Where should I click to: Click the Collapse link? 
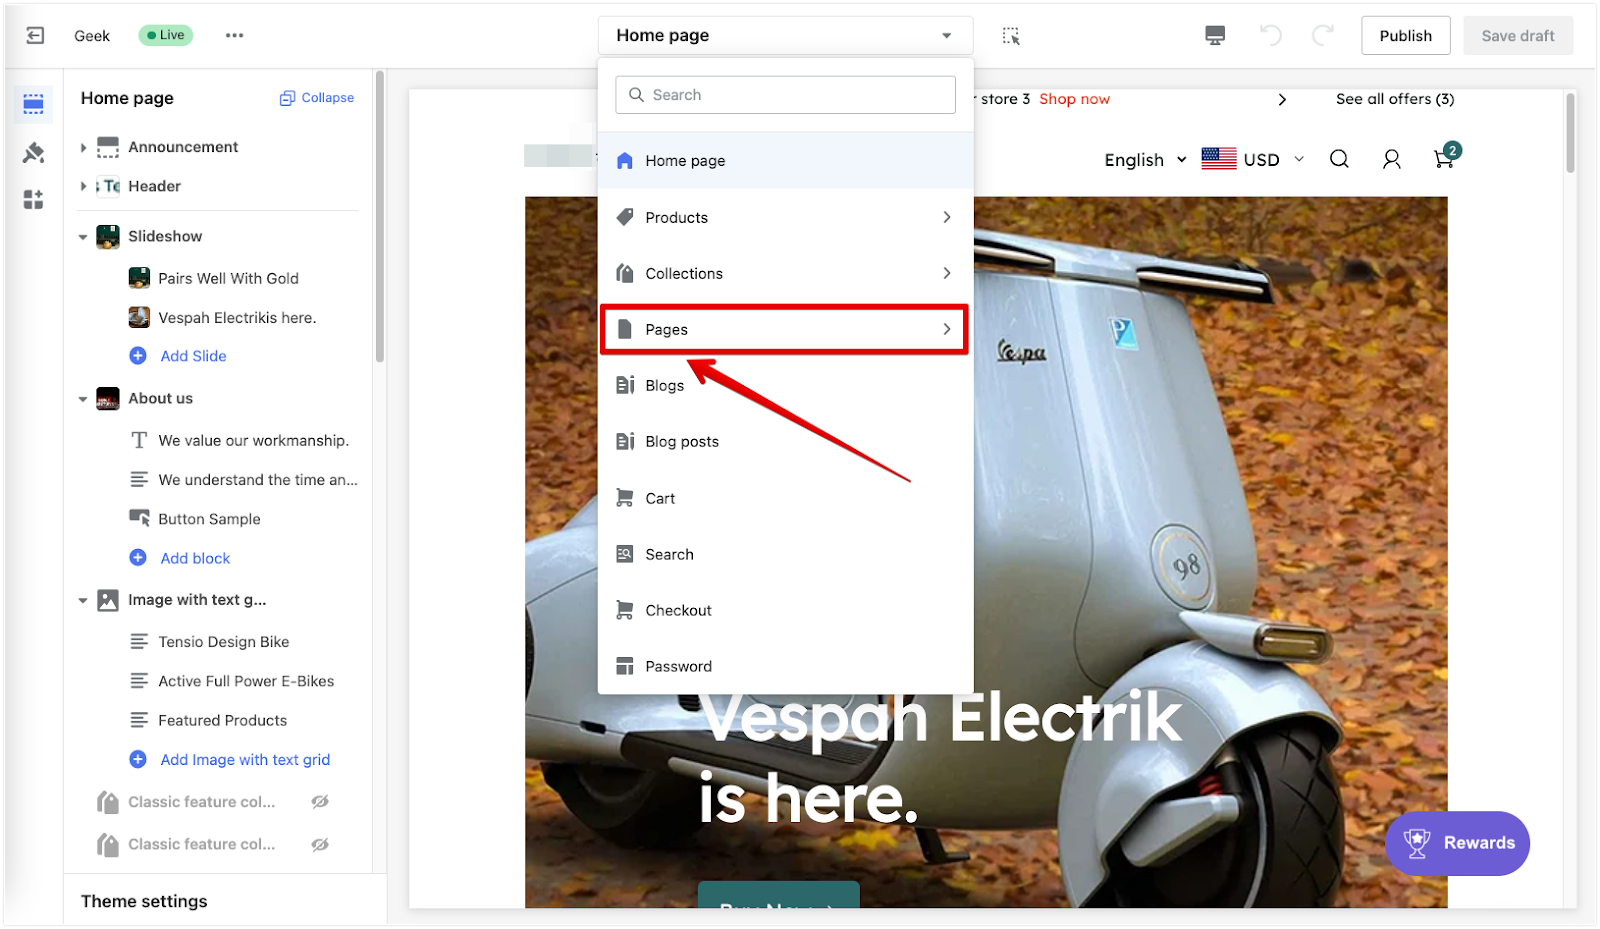pyautogui.click(x=317, y=98)
